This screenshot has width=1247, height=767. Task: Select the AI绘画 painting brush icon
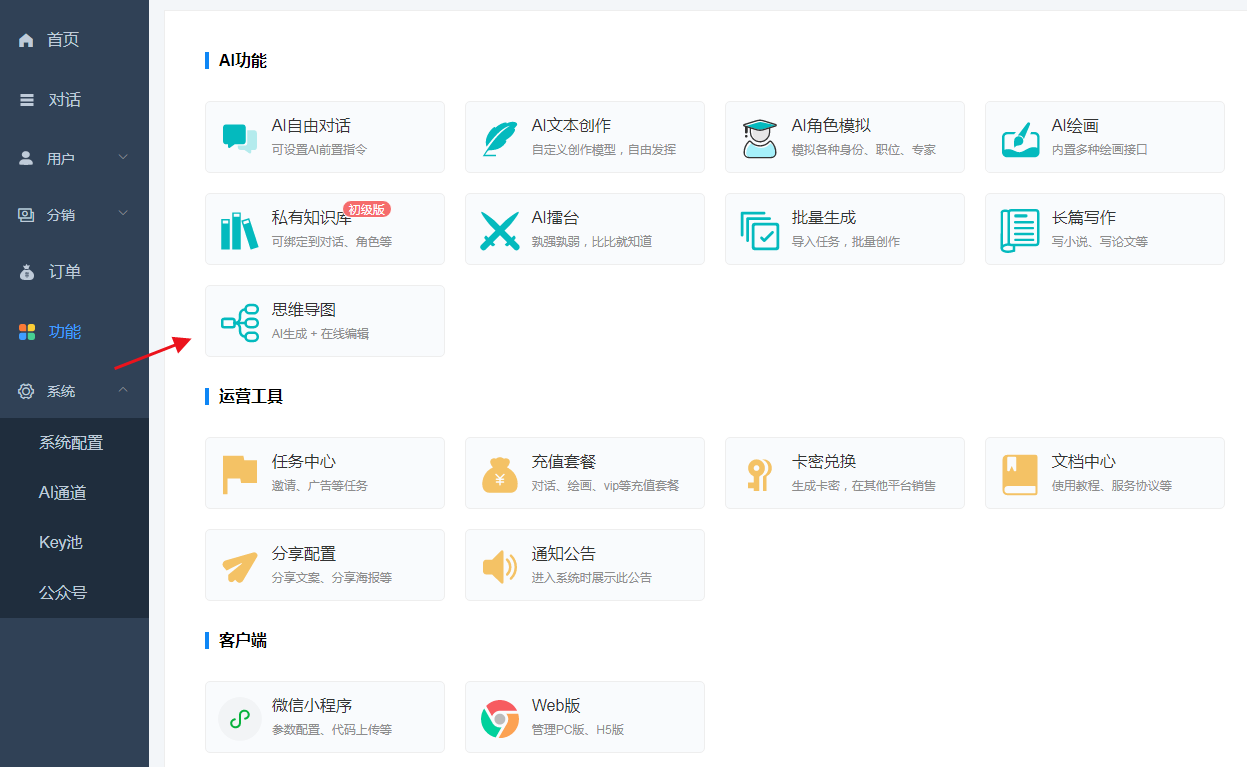coord(1020,136)
